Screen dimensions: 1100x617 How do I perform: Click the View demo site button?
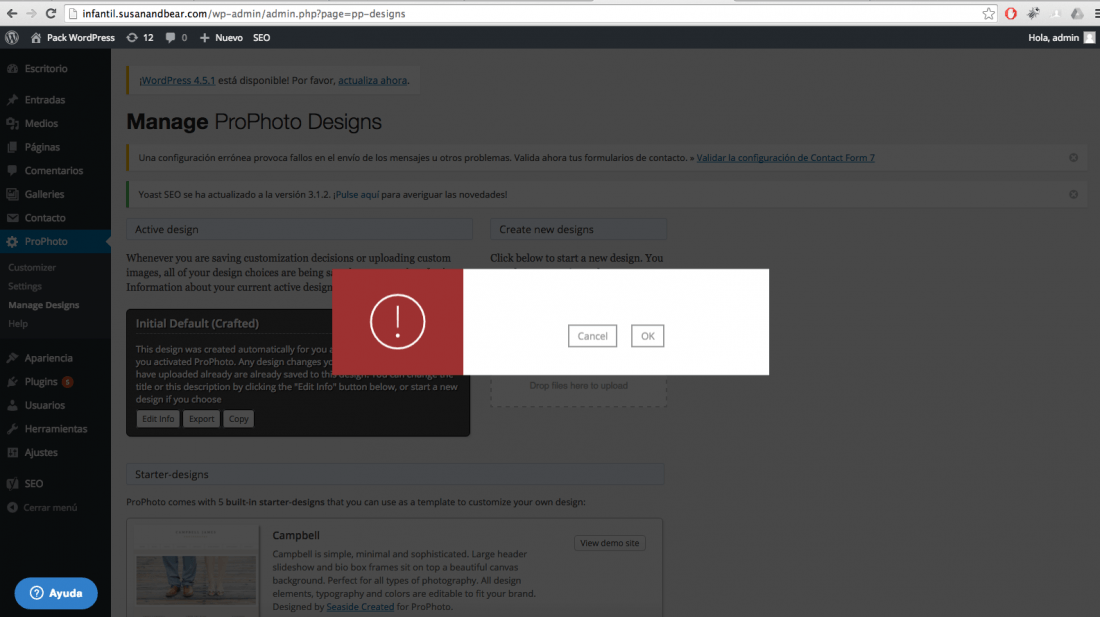[610, 543]
